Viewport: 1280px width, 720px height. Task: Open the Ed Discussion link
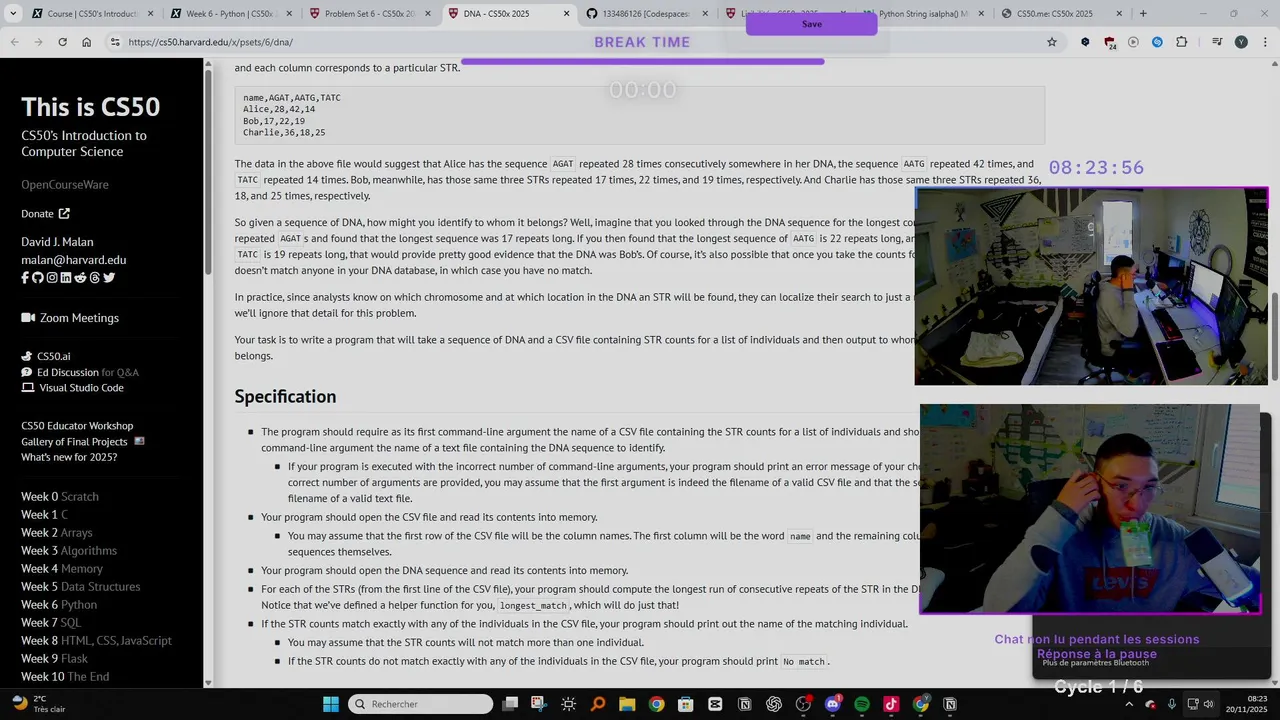pyautogui.click(x=69, y=372)
